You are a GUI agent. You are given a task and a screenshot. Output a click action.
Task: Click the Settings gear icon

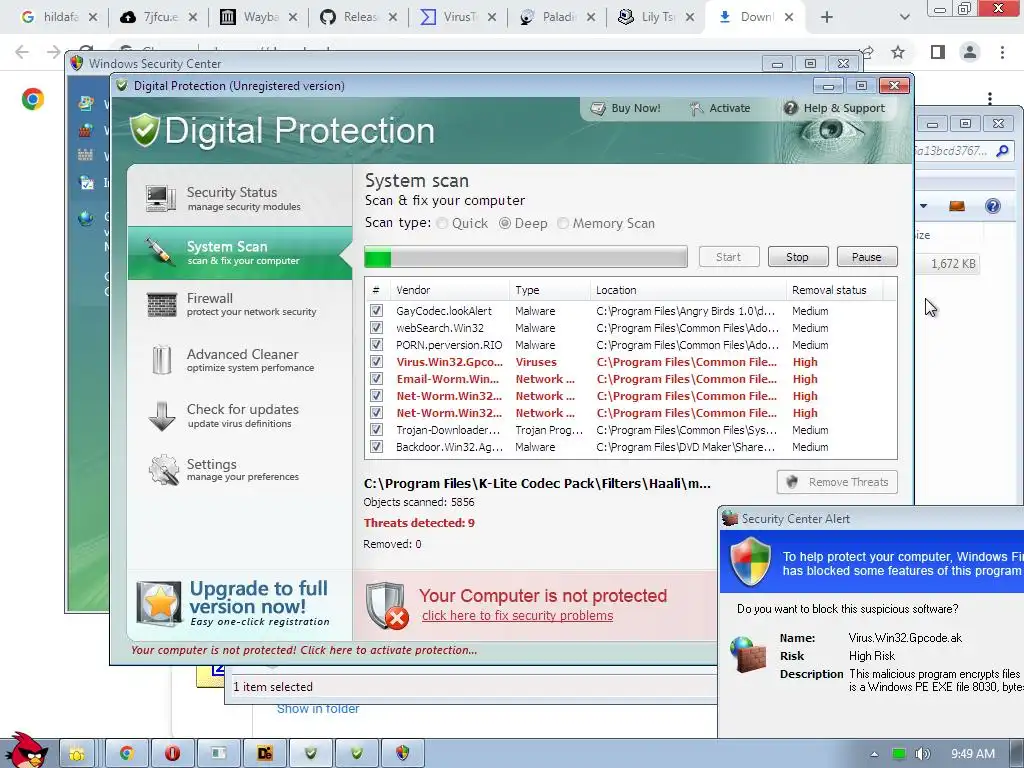pos(163,470)
